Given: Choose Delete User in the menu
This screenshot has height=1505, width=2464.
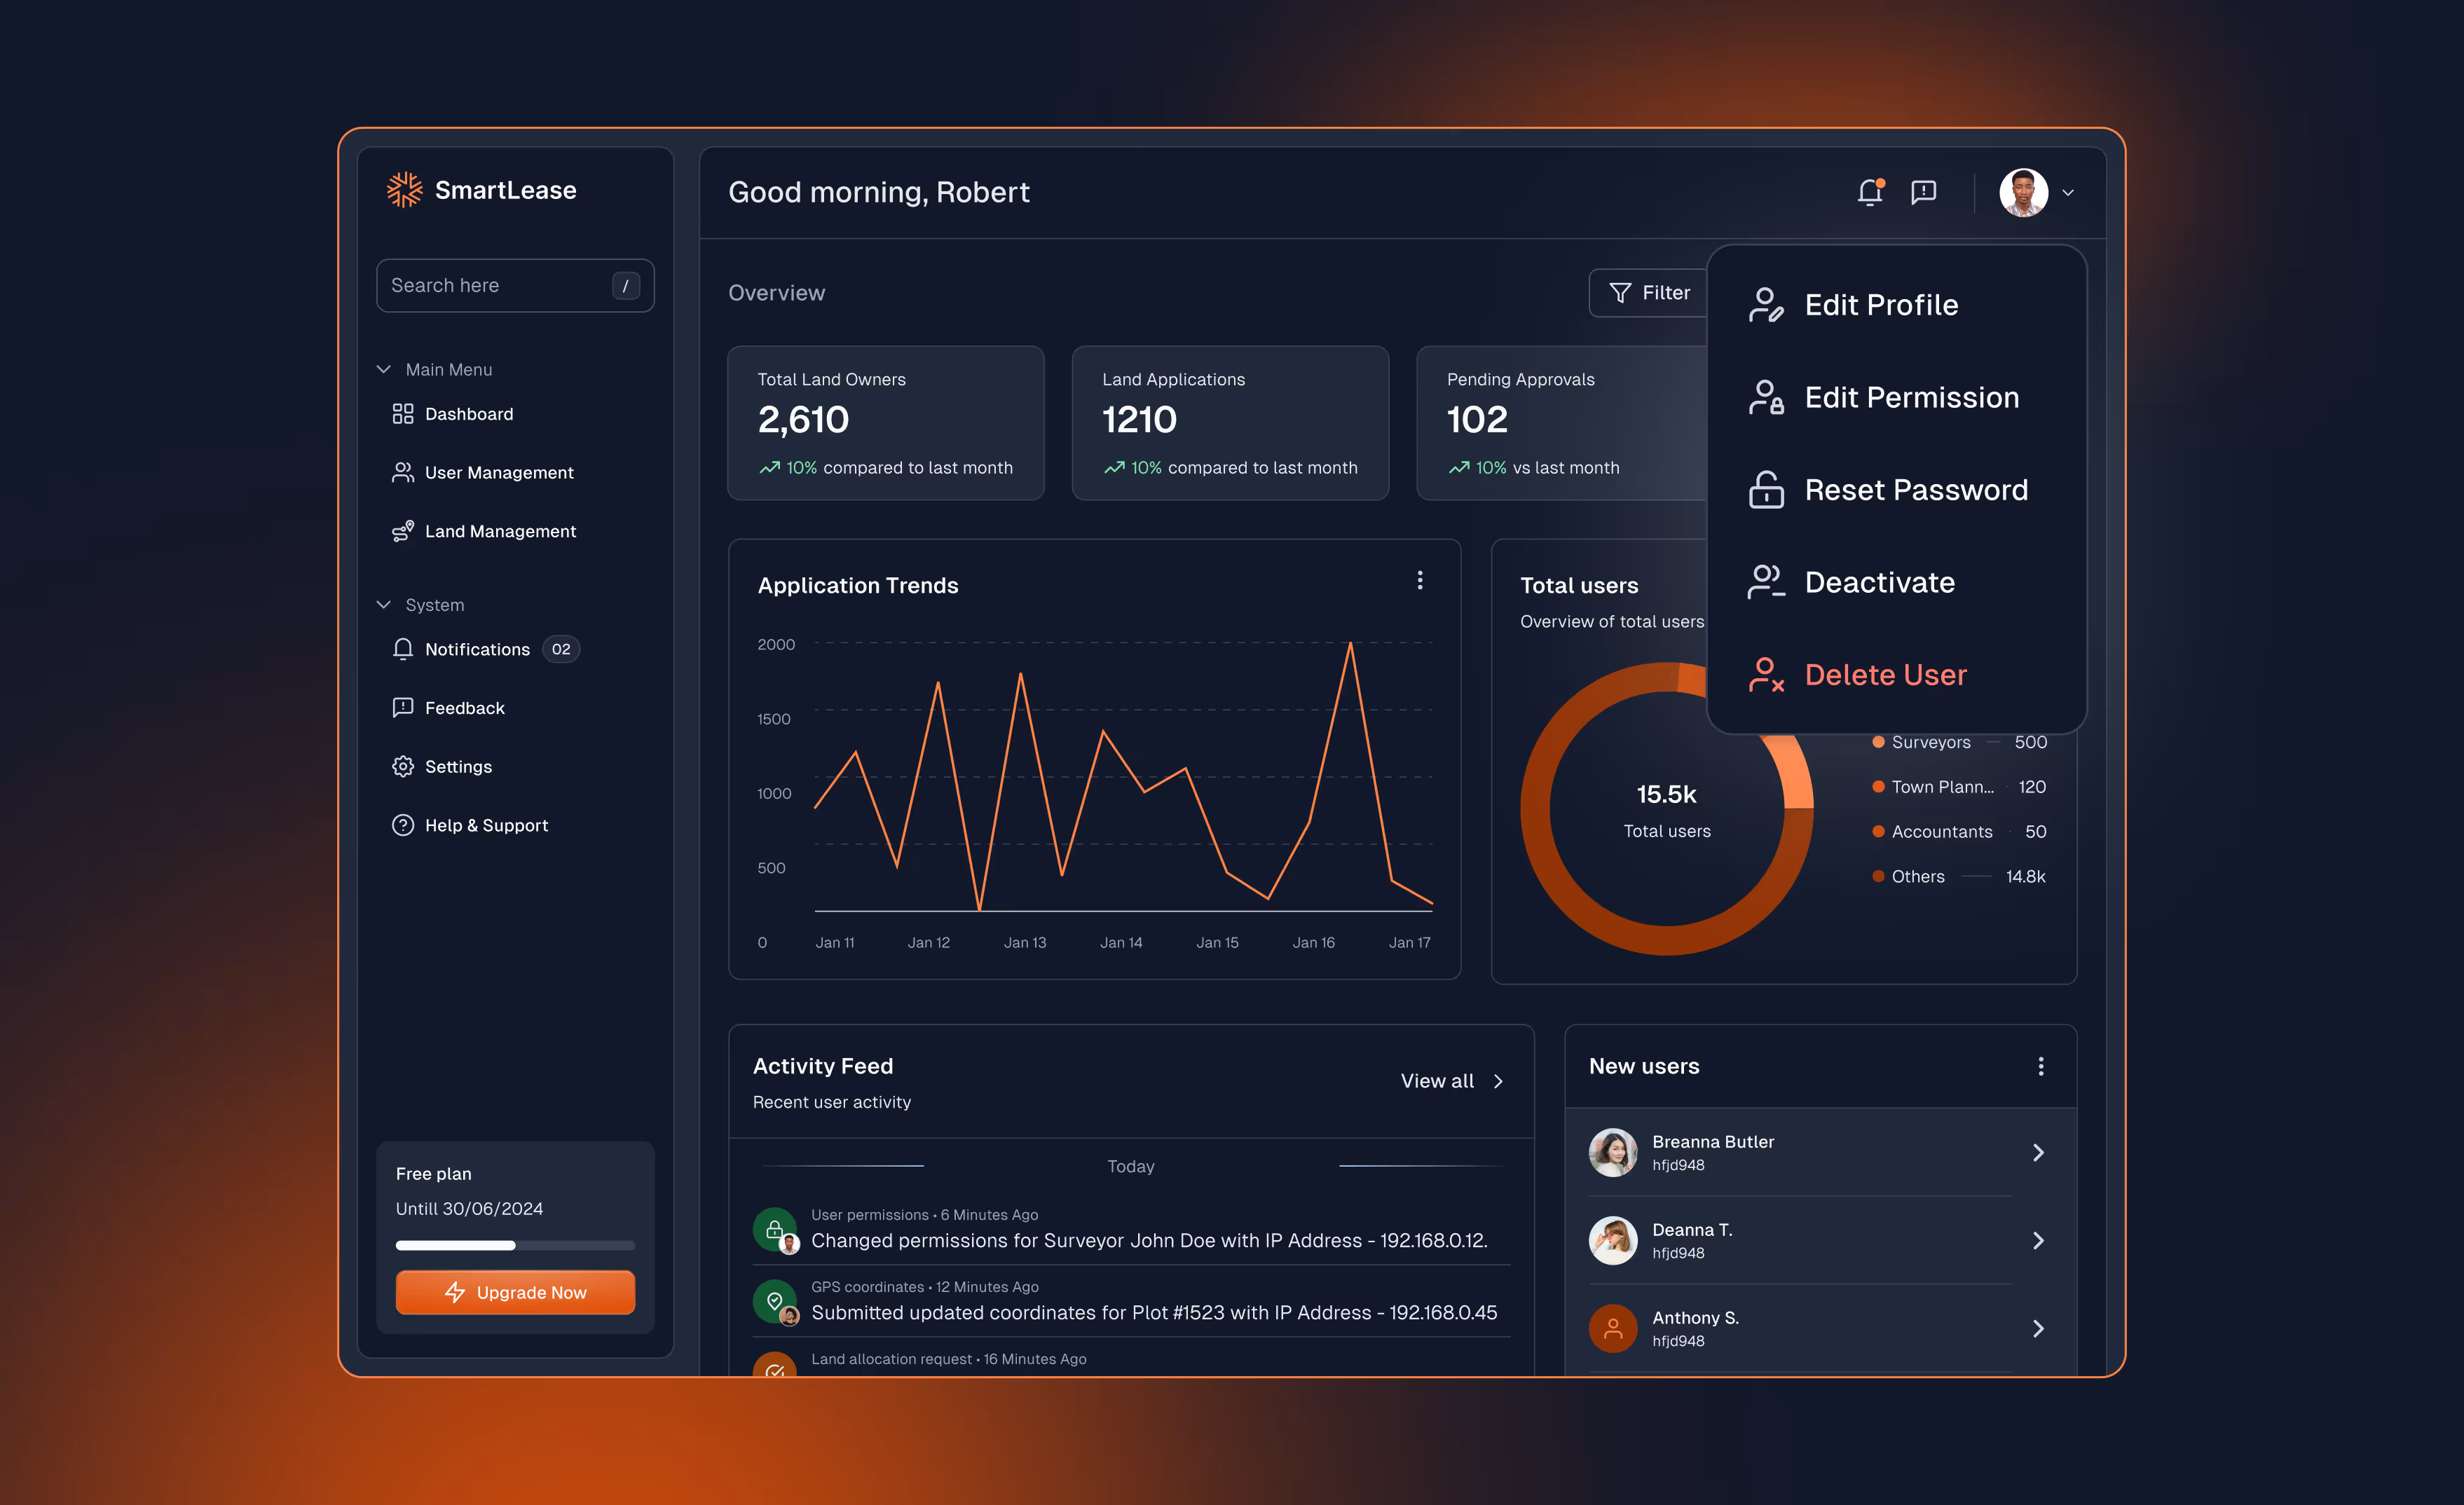Looking at the screenshot, I should [1884, 675].
